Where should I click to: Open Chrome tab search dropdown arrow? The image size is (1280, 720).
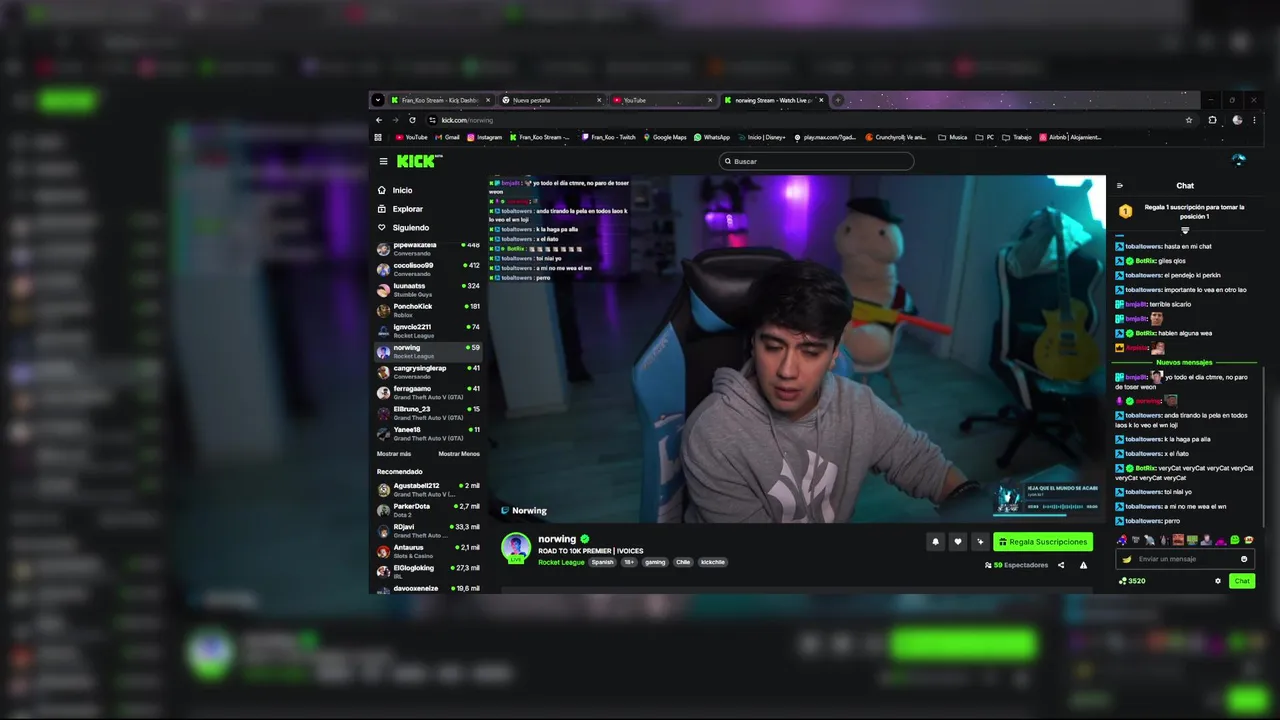point(378,100)
